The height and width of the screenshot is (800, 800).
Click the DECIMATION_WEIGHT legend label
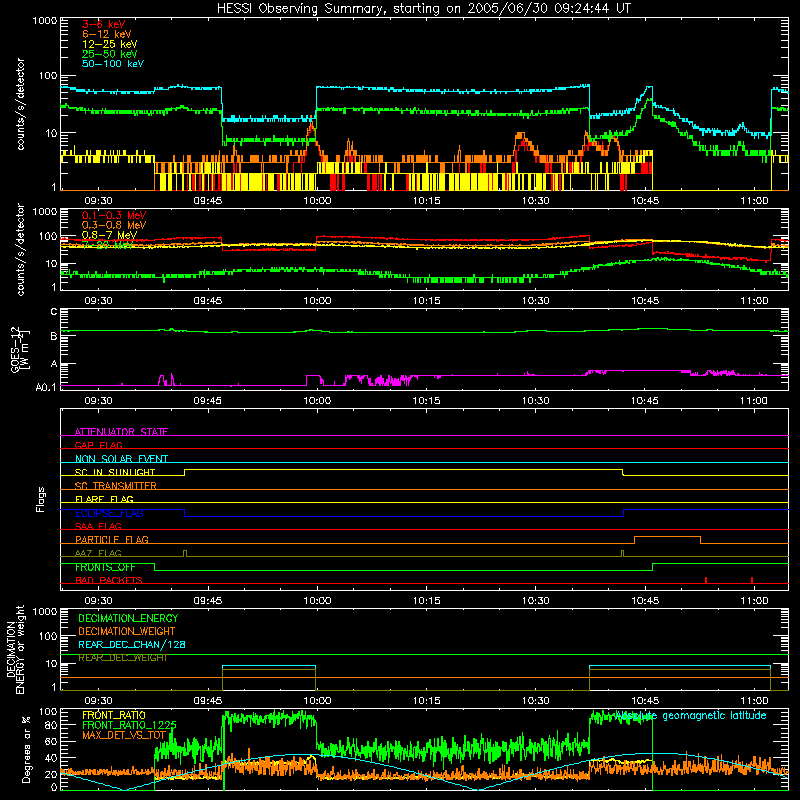click(127, 632)
